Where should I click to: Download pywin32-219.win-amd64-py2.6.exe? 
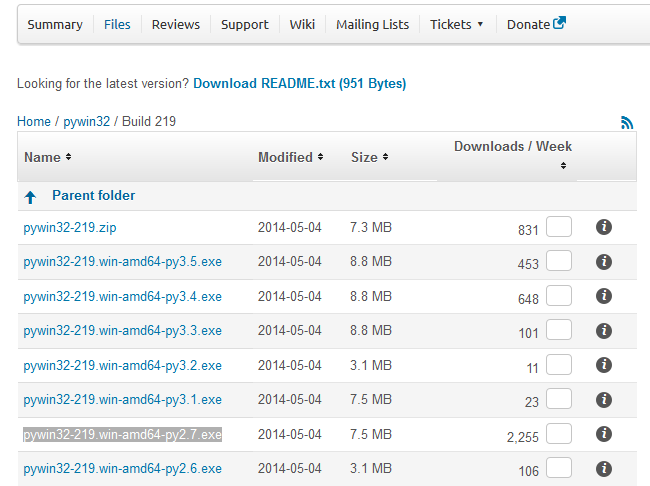coord(122,469)
